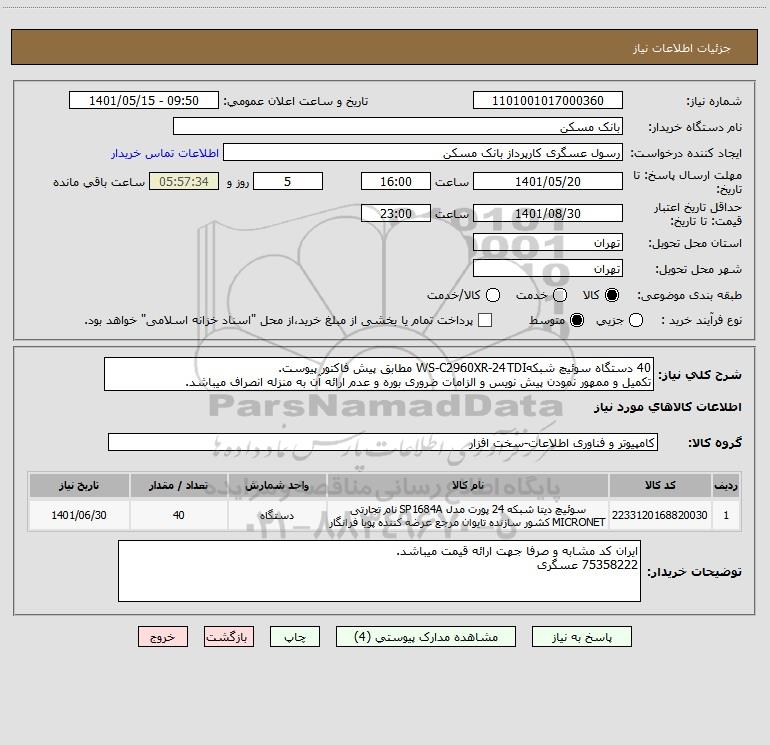Click the unit cell دستگاه
This screenshot has width=770, height=745.
coord(277,515)
